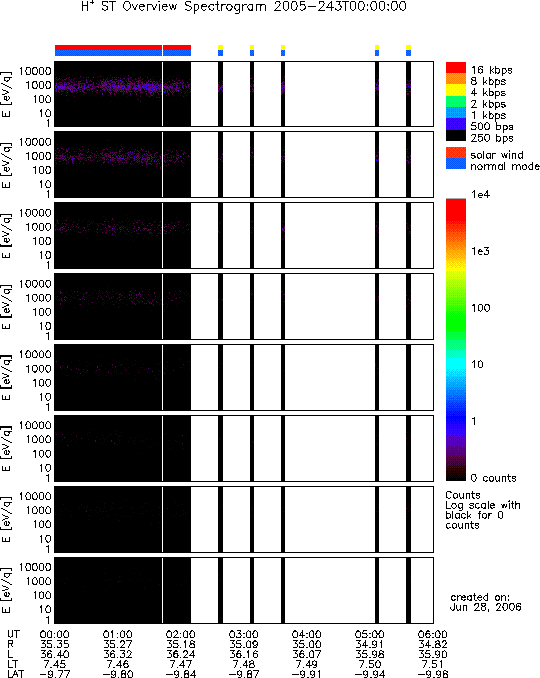The height and width of the screenshot is (678, 540).
Task: Click the UT tick label '02:00'
Action: click(181, 634)
